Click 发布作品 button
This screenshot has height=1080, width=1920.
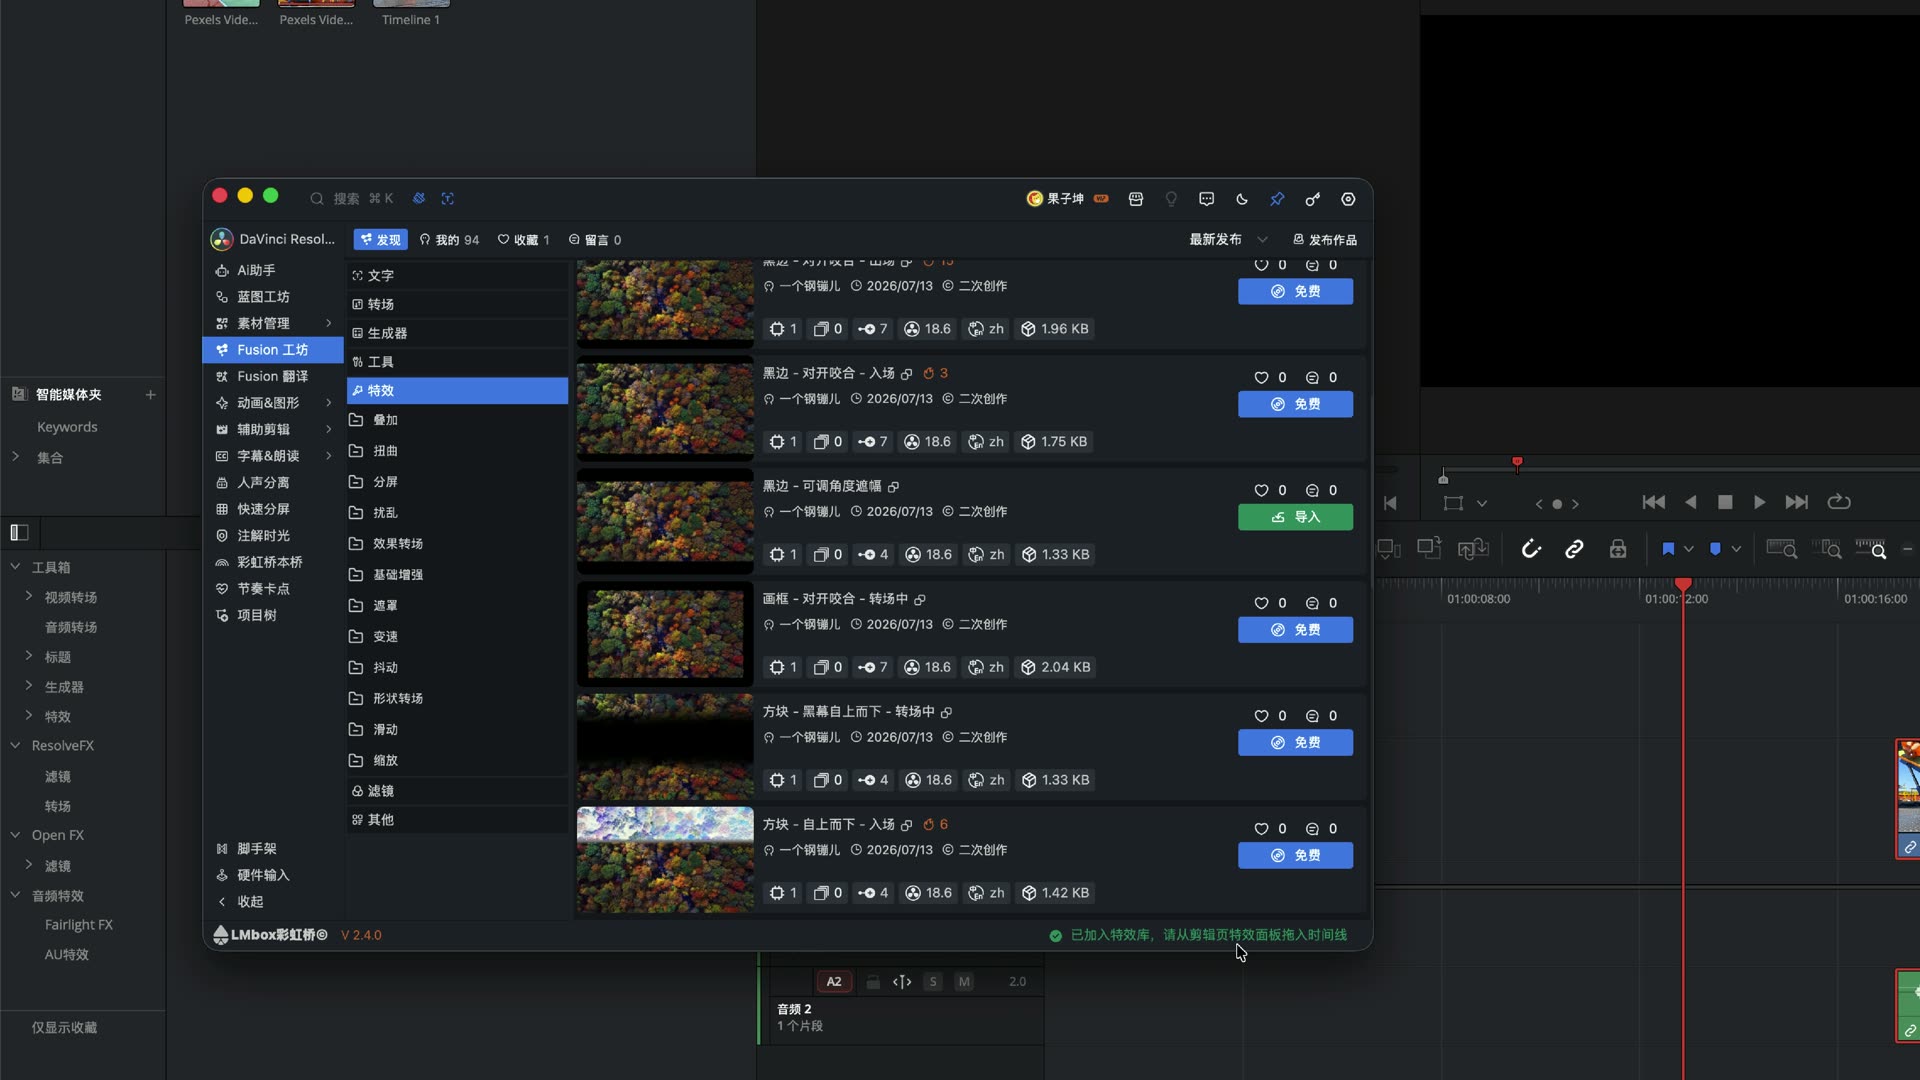coord(1325,240)
